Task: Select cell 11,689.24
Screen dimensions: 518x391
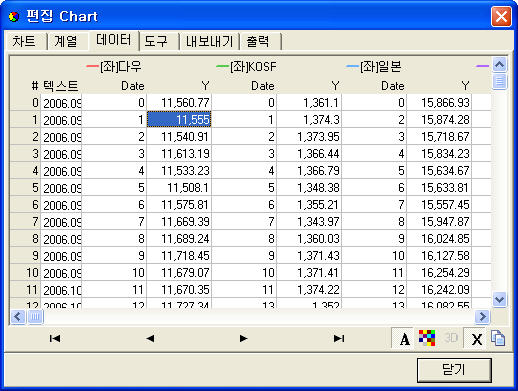Action: pyautogui.click(x=179, y=238)
